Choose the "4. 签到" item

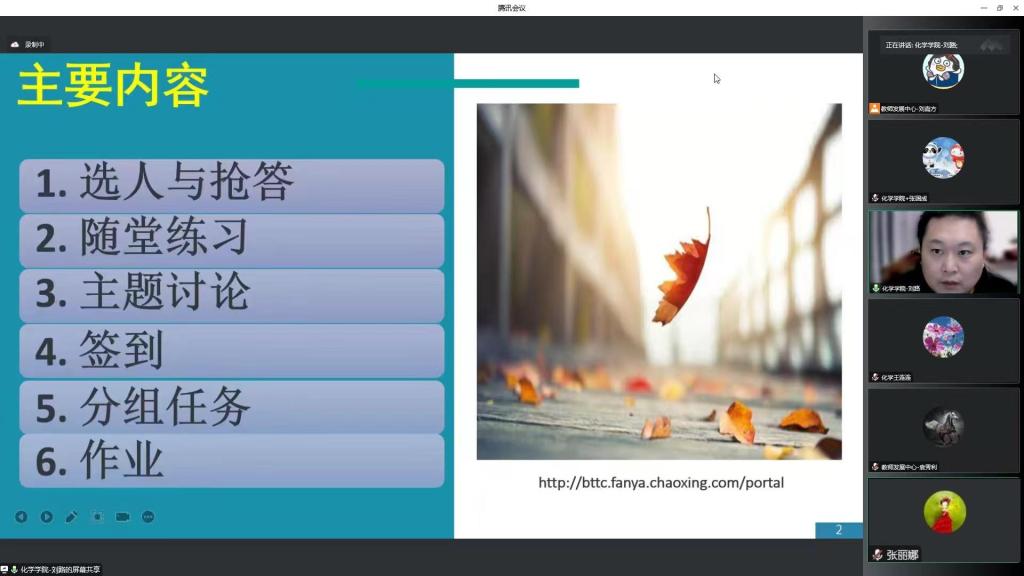pyautogui.click(x=231, y=350)
